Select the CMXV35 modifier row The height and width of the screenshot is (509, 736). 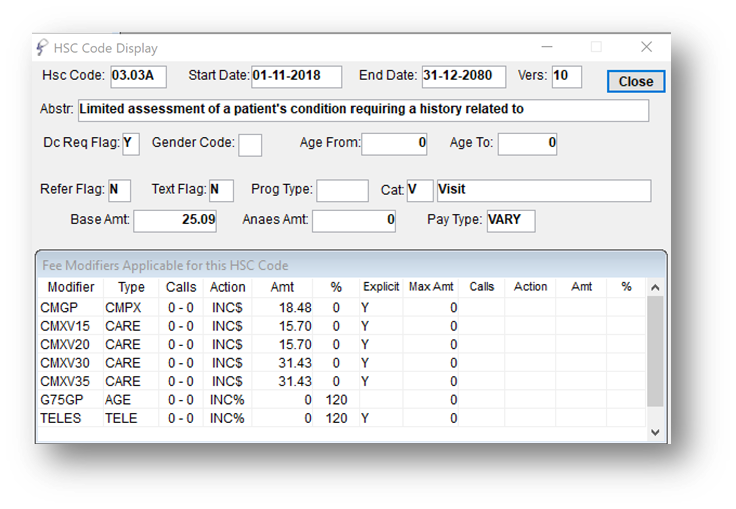(342, 381)
